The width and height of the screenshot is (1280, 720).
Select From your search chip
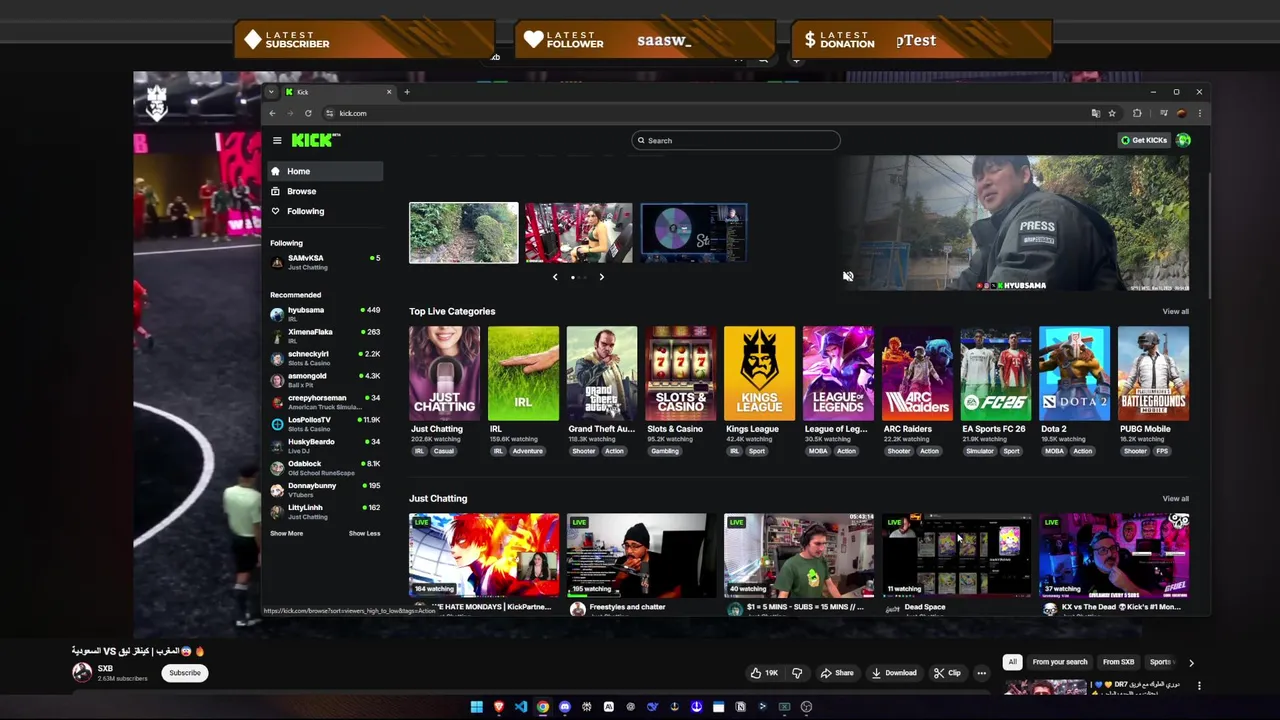coord(1060,662)
